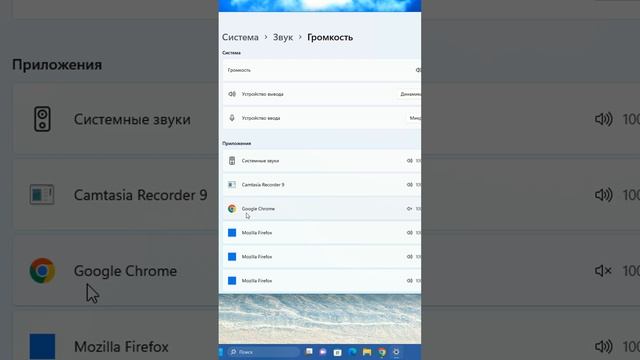Unmute Google Chrome in center panel
This screenshot has height=360, width=640.
(x=409, y=209)
